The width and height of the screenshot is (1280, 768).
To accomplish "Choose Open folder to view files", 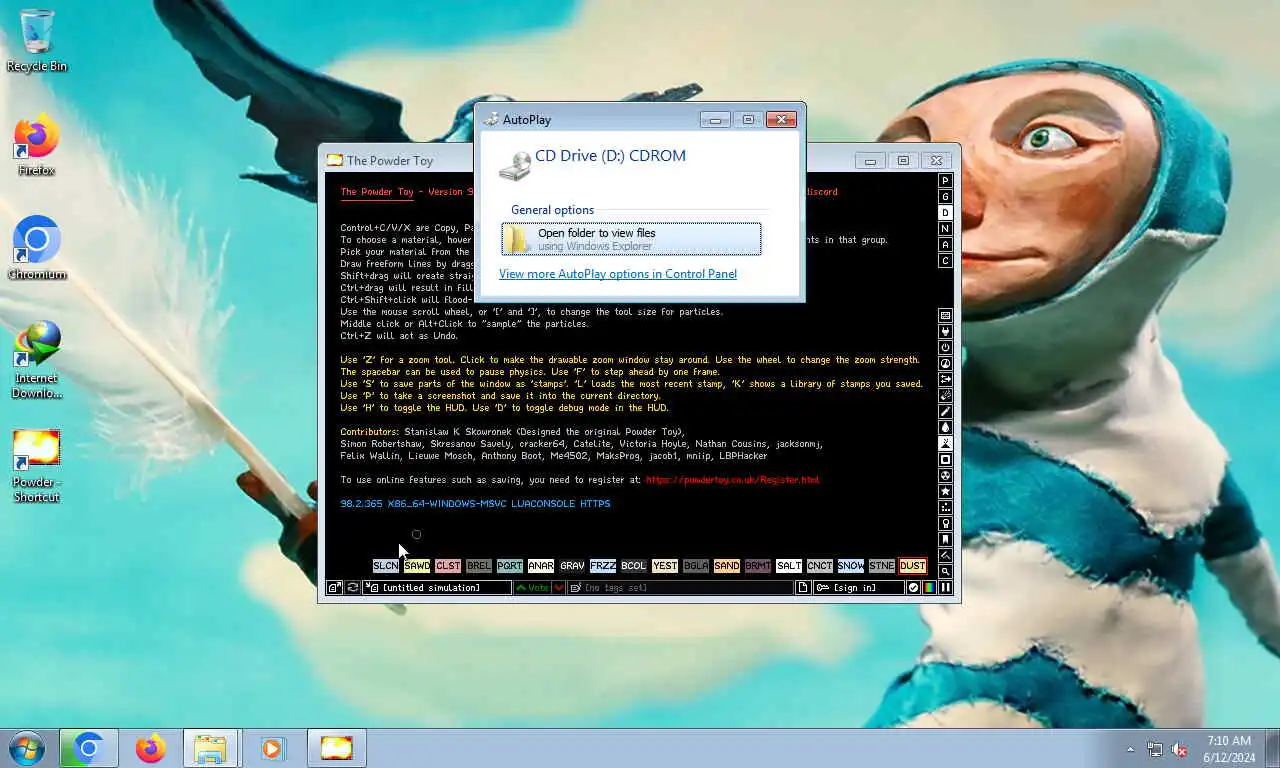I will pos(631,239).
